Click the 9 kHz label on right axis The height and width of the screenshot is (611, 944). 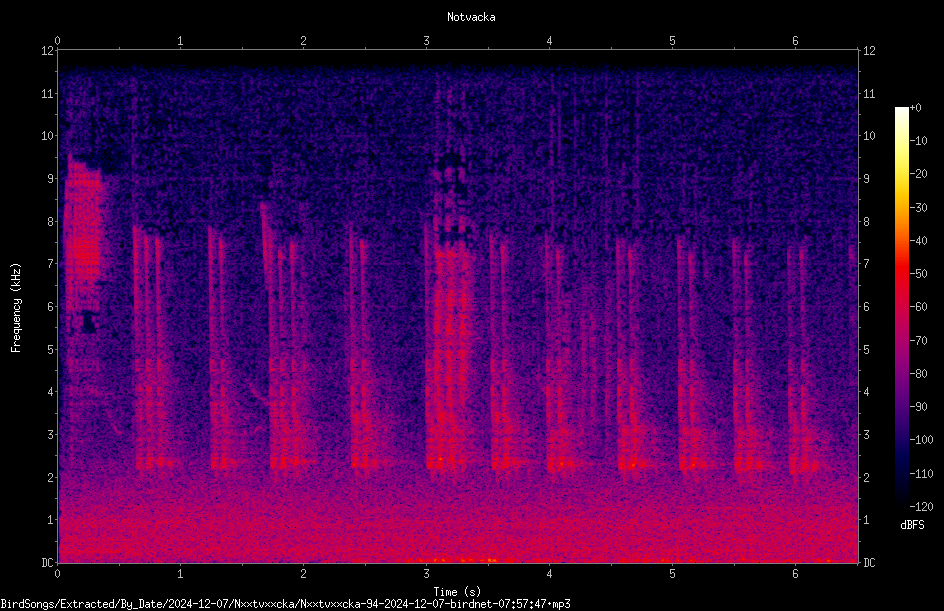point(866,179)
